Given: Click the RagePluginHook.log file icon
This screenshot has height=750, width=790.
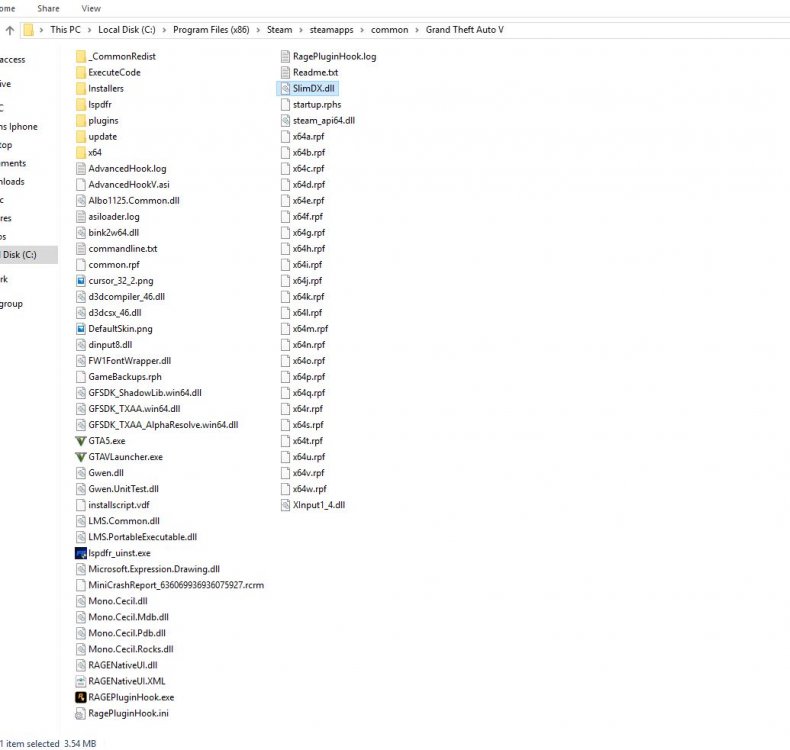Looking at the screenshot, I should tap(285, 56).
